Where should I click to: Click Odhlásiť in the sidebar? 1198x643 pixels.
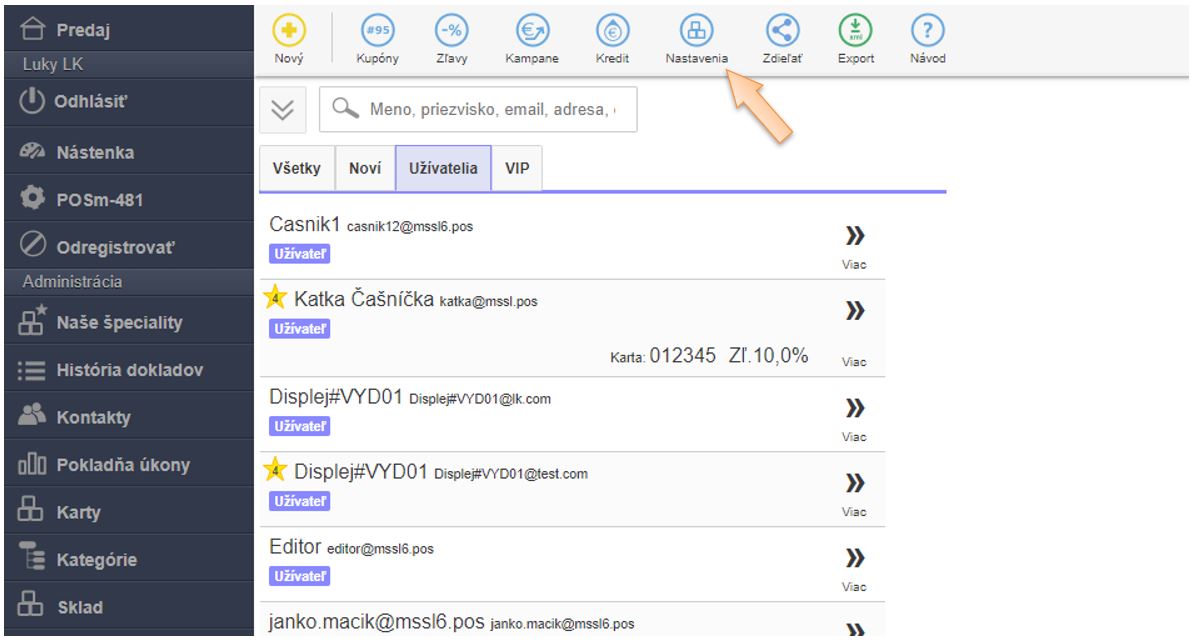tap(96, 105)
